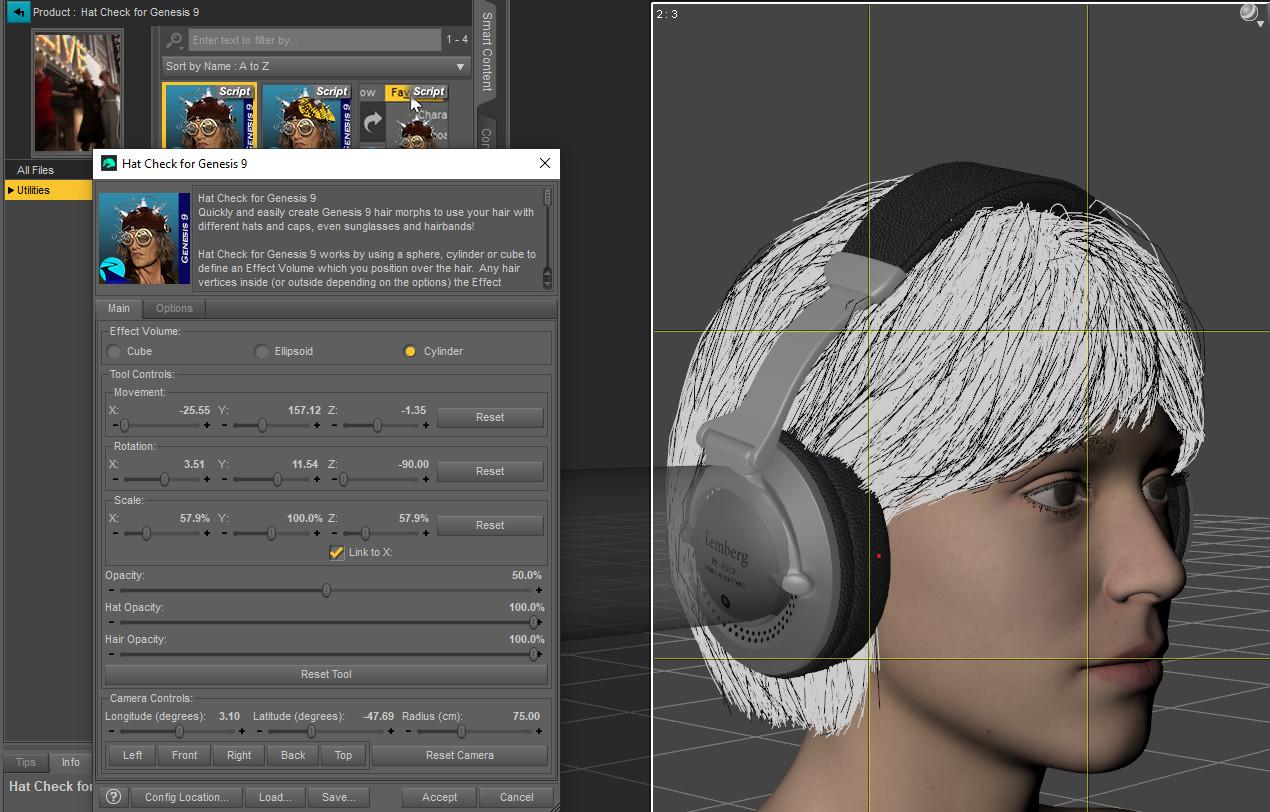Screen dimensions: 1270x812
Task: Click the product promo image thumbnail
Action: click(x=77, y=93)
